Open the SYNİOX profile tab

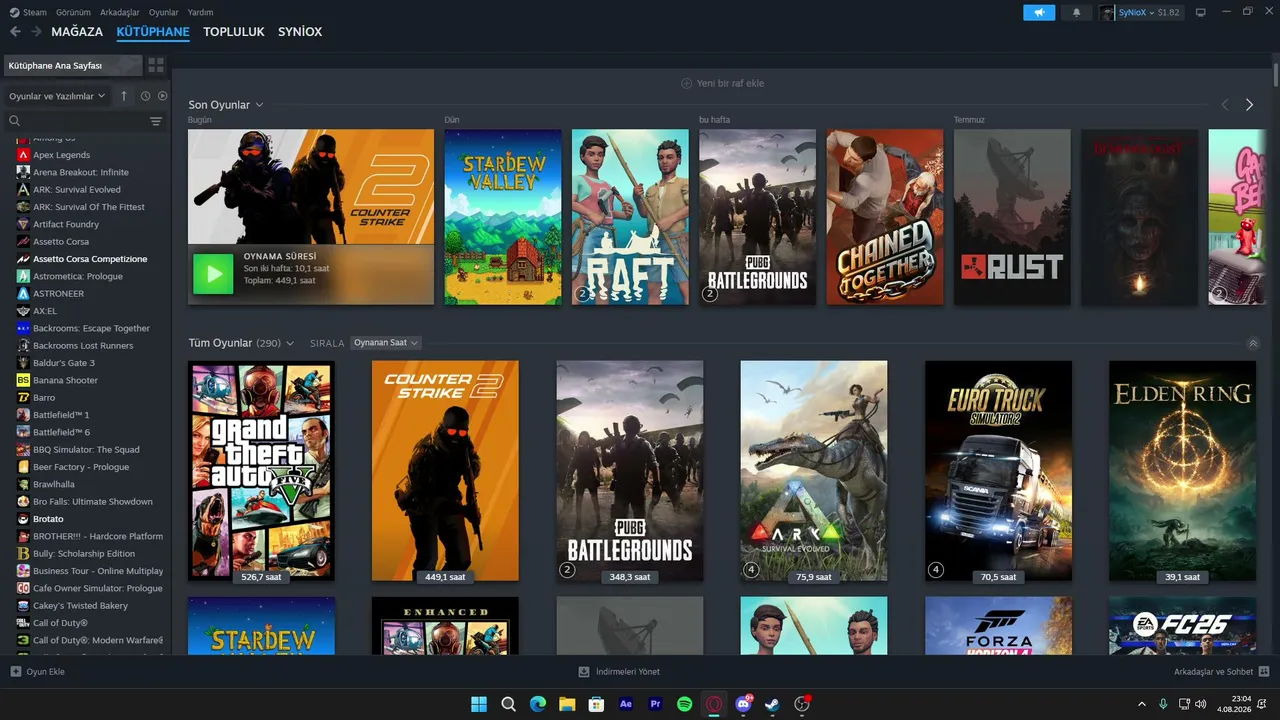300,32
